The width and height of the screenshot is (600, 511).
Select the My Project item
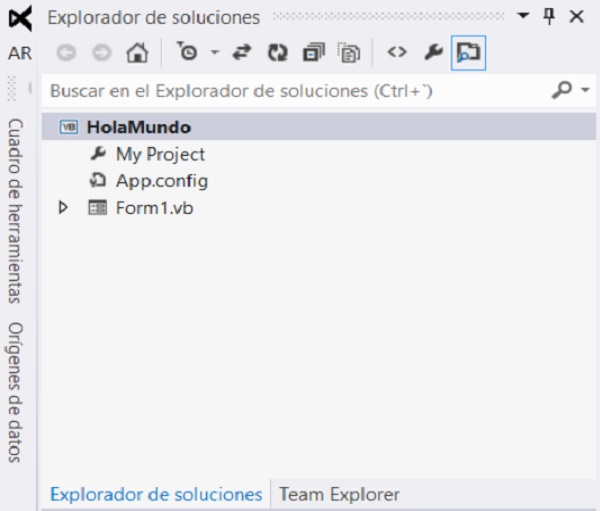click(160, 154)
